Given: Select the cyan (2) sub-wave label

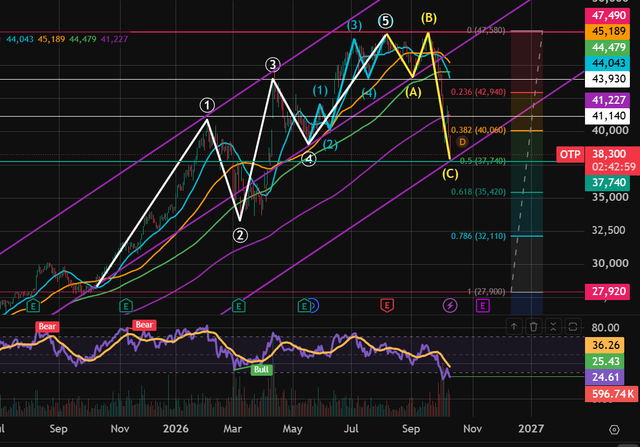Looking at the screenshot, I should (330, 145).
